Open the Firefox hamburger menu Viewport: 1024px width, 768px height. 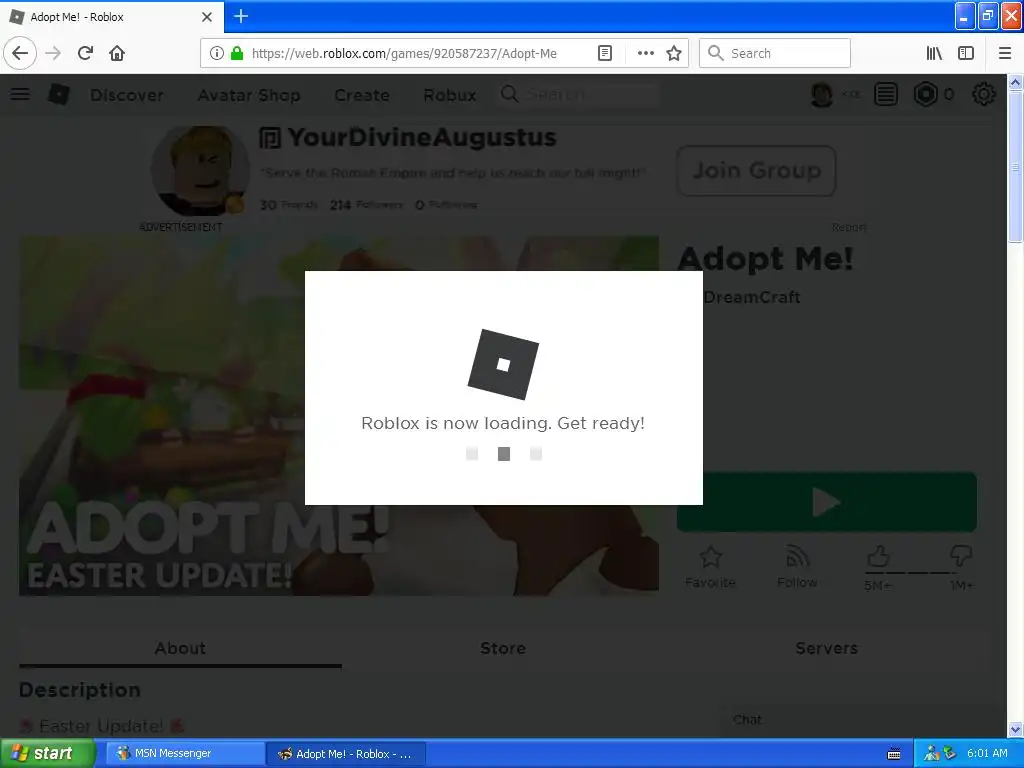[x=1004, y=53]
